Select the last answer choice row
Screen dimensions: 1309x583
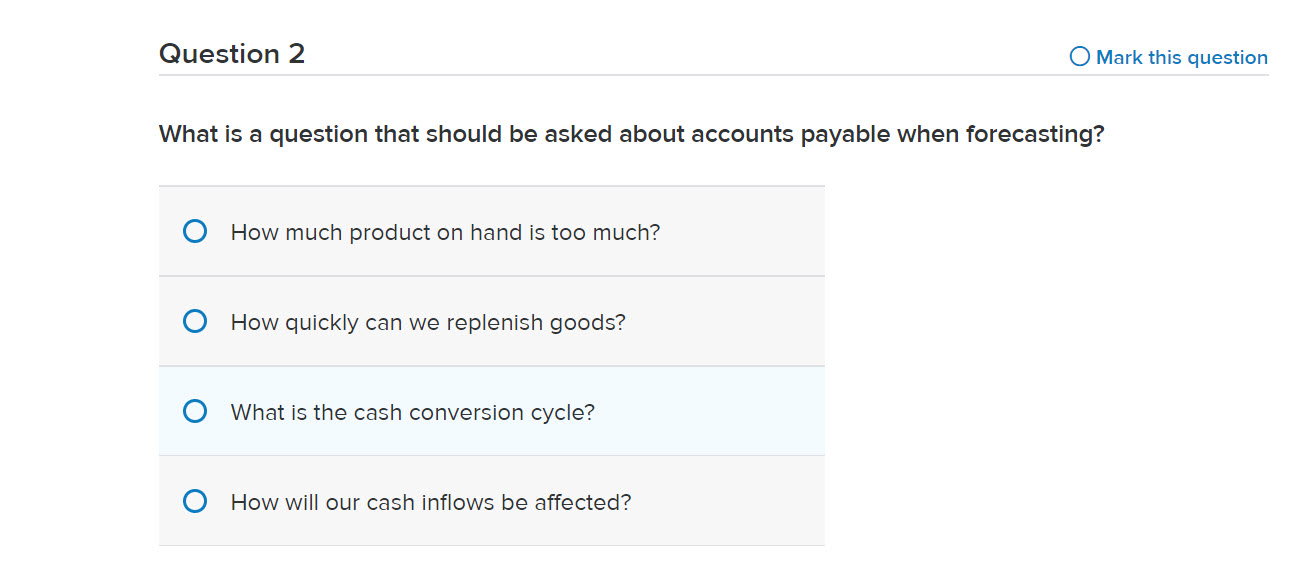point(491,501)
